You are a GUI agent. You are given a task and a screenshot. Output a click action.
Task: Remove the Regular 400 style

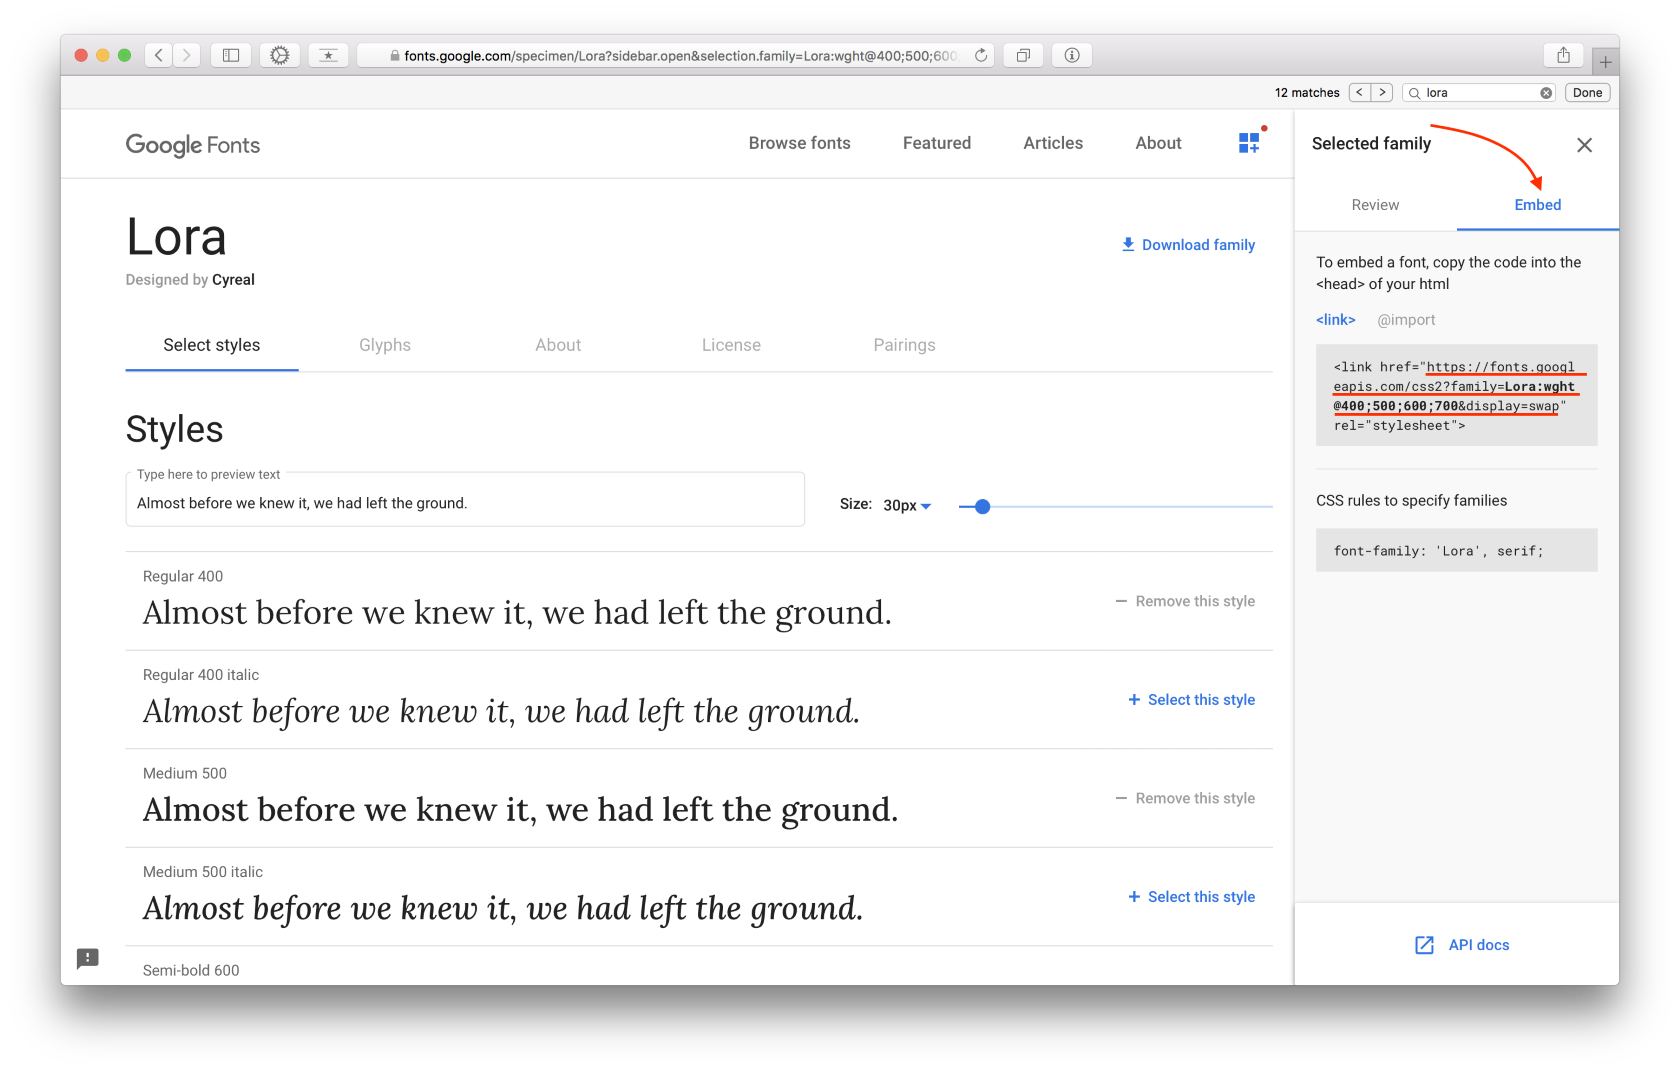click(1185, 601)
